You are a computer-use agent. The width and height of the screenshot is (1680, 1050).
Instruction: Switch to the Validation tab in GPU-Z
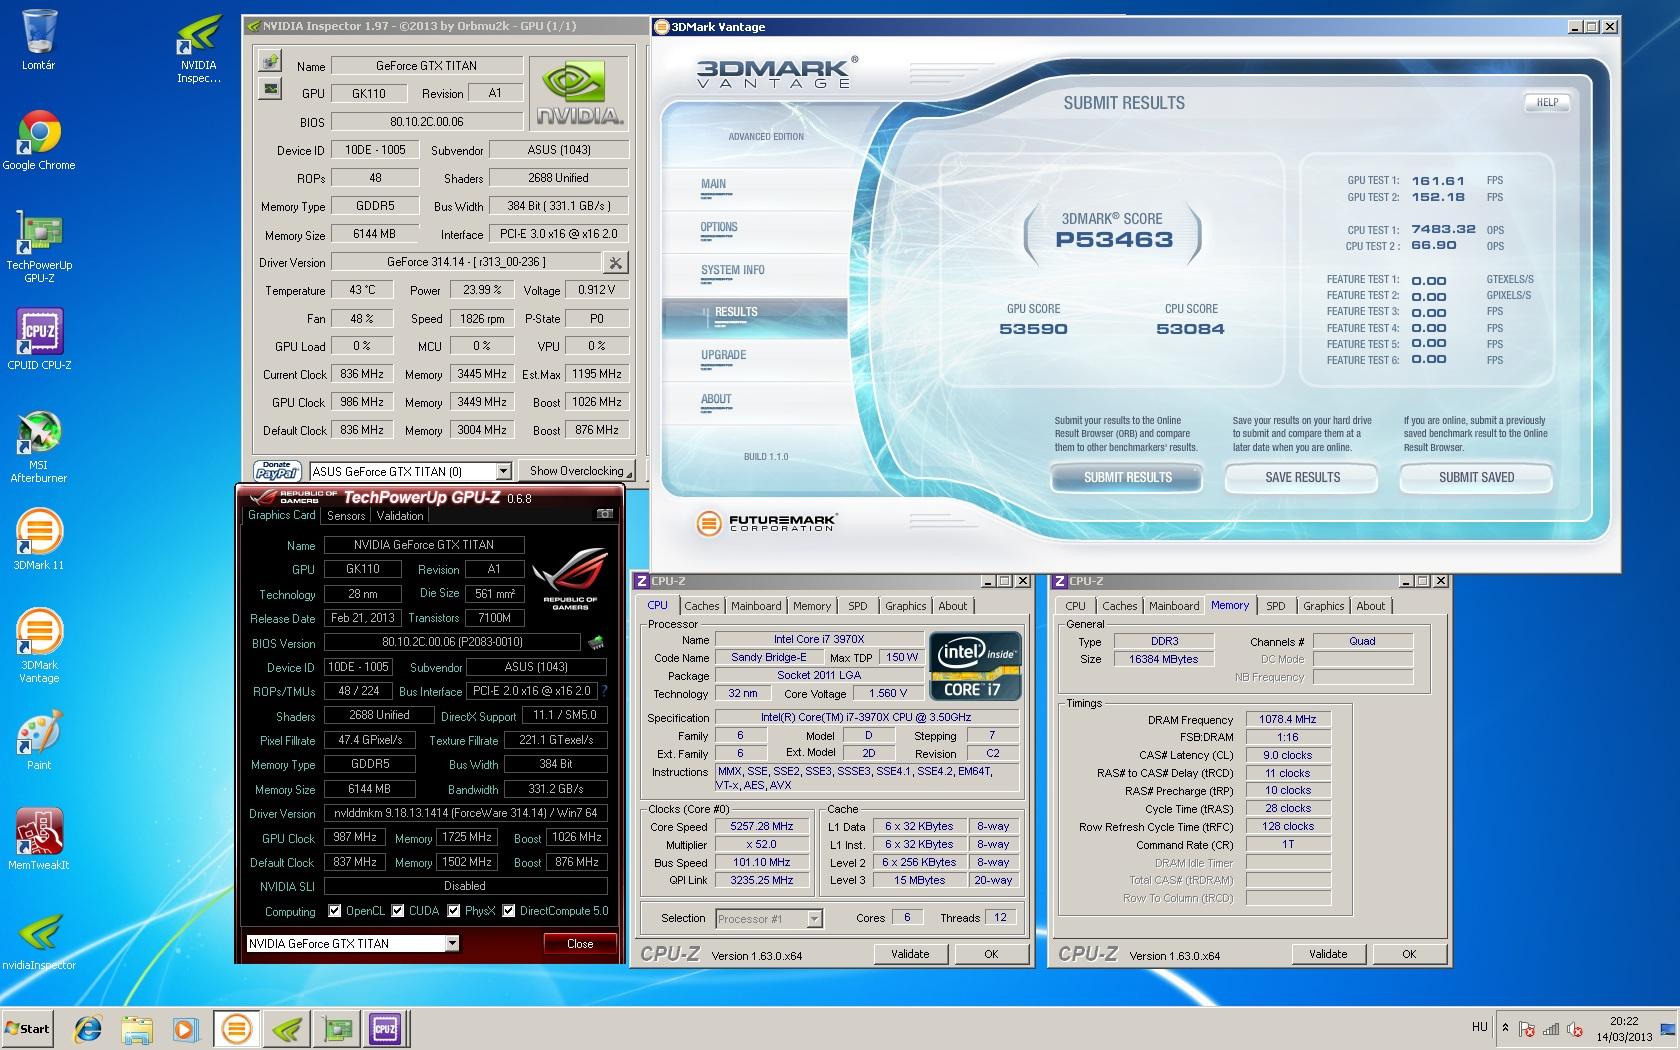(400, 516)
